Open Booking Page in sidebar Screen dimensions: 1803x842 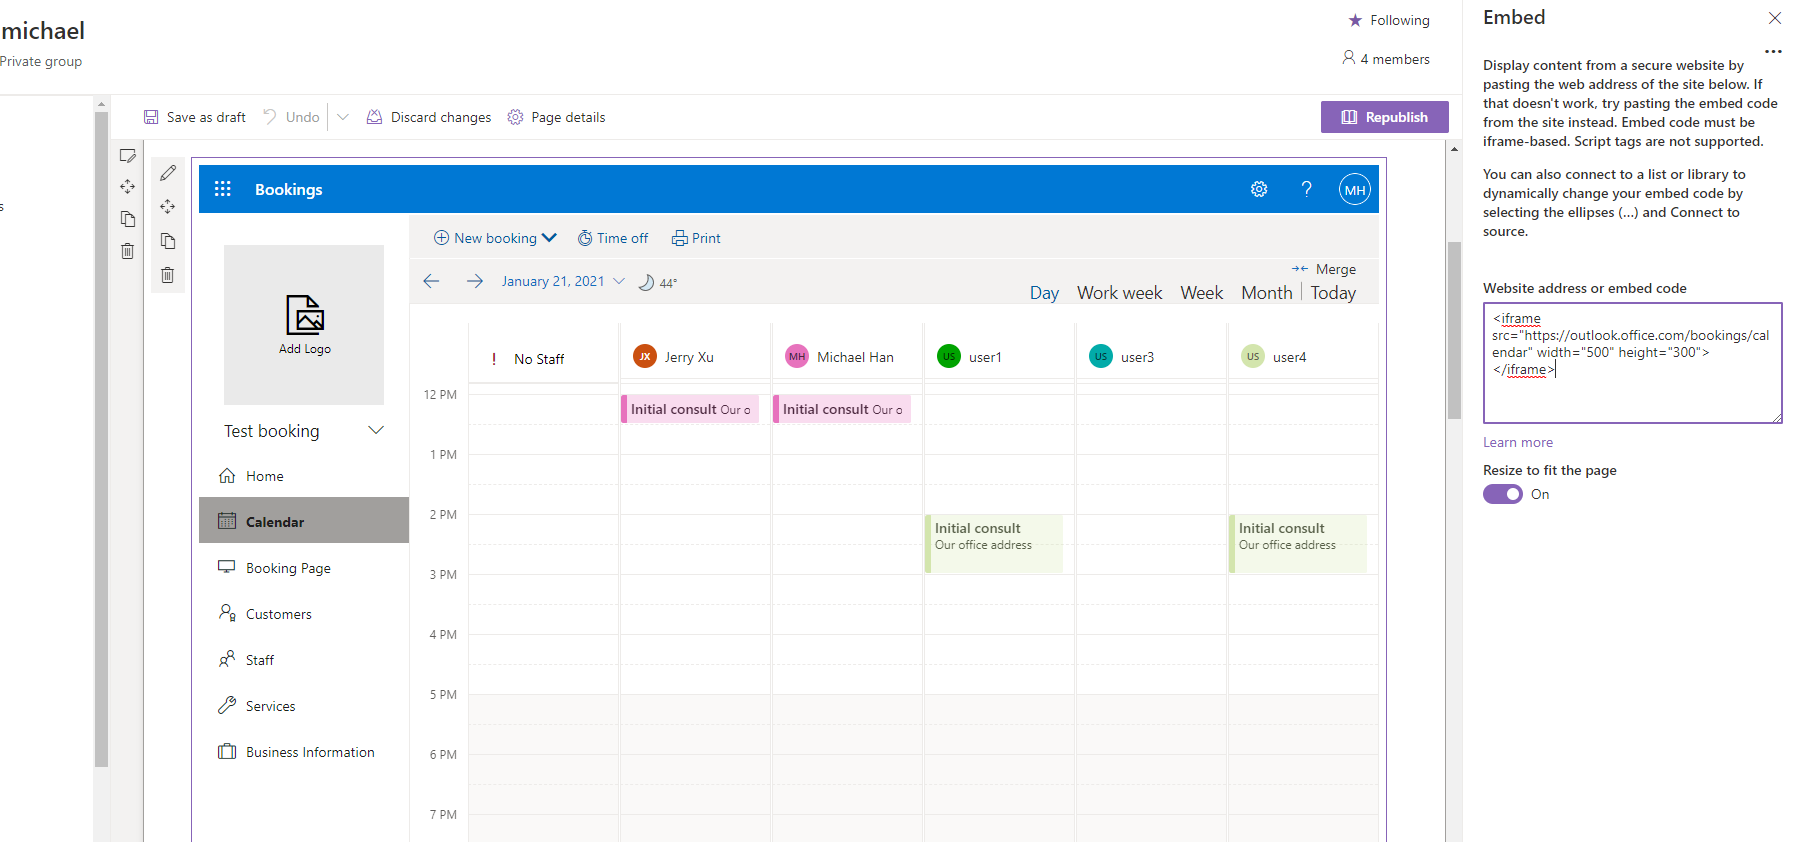304,568
